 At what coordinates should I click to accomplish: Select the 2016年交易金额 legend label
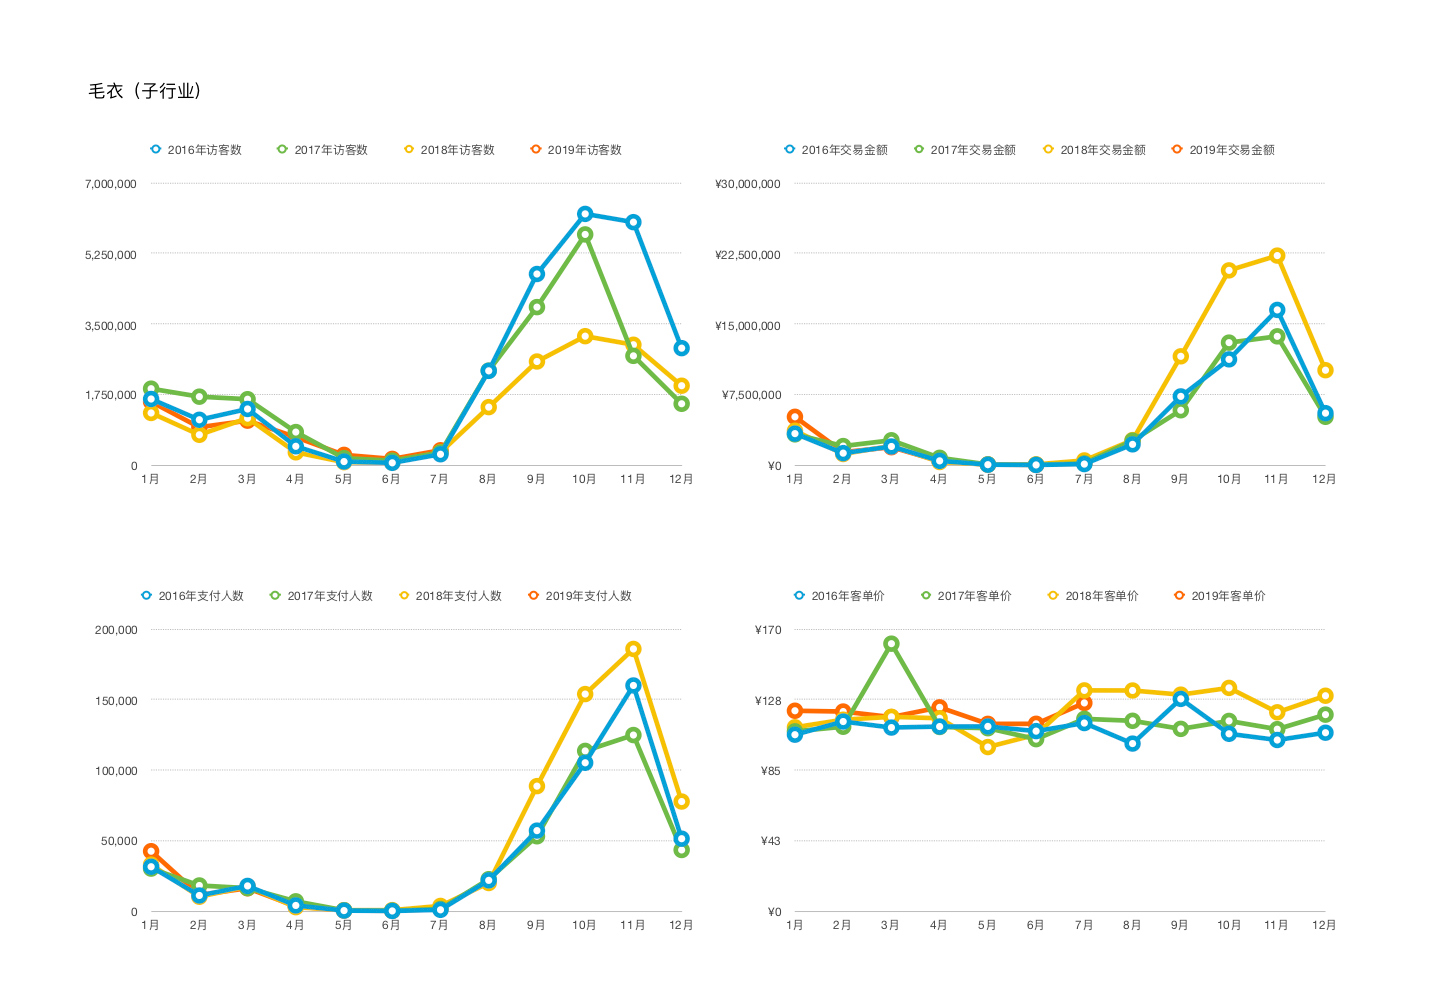(x=844, y=150)
